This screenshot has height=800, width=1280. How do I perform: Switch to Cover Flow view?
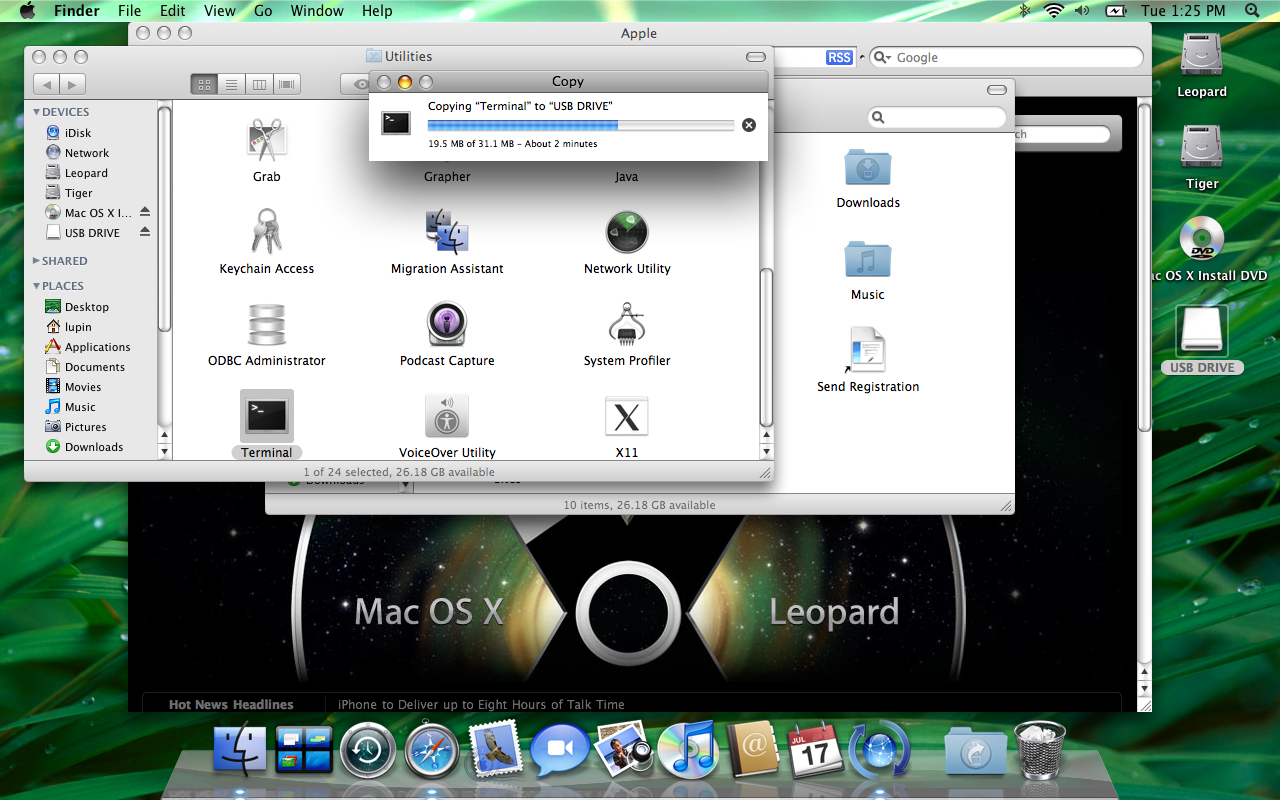coord(288,85)
